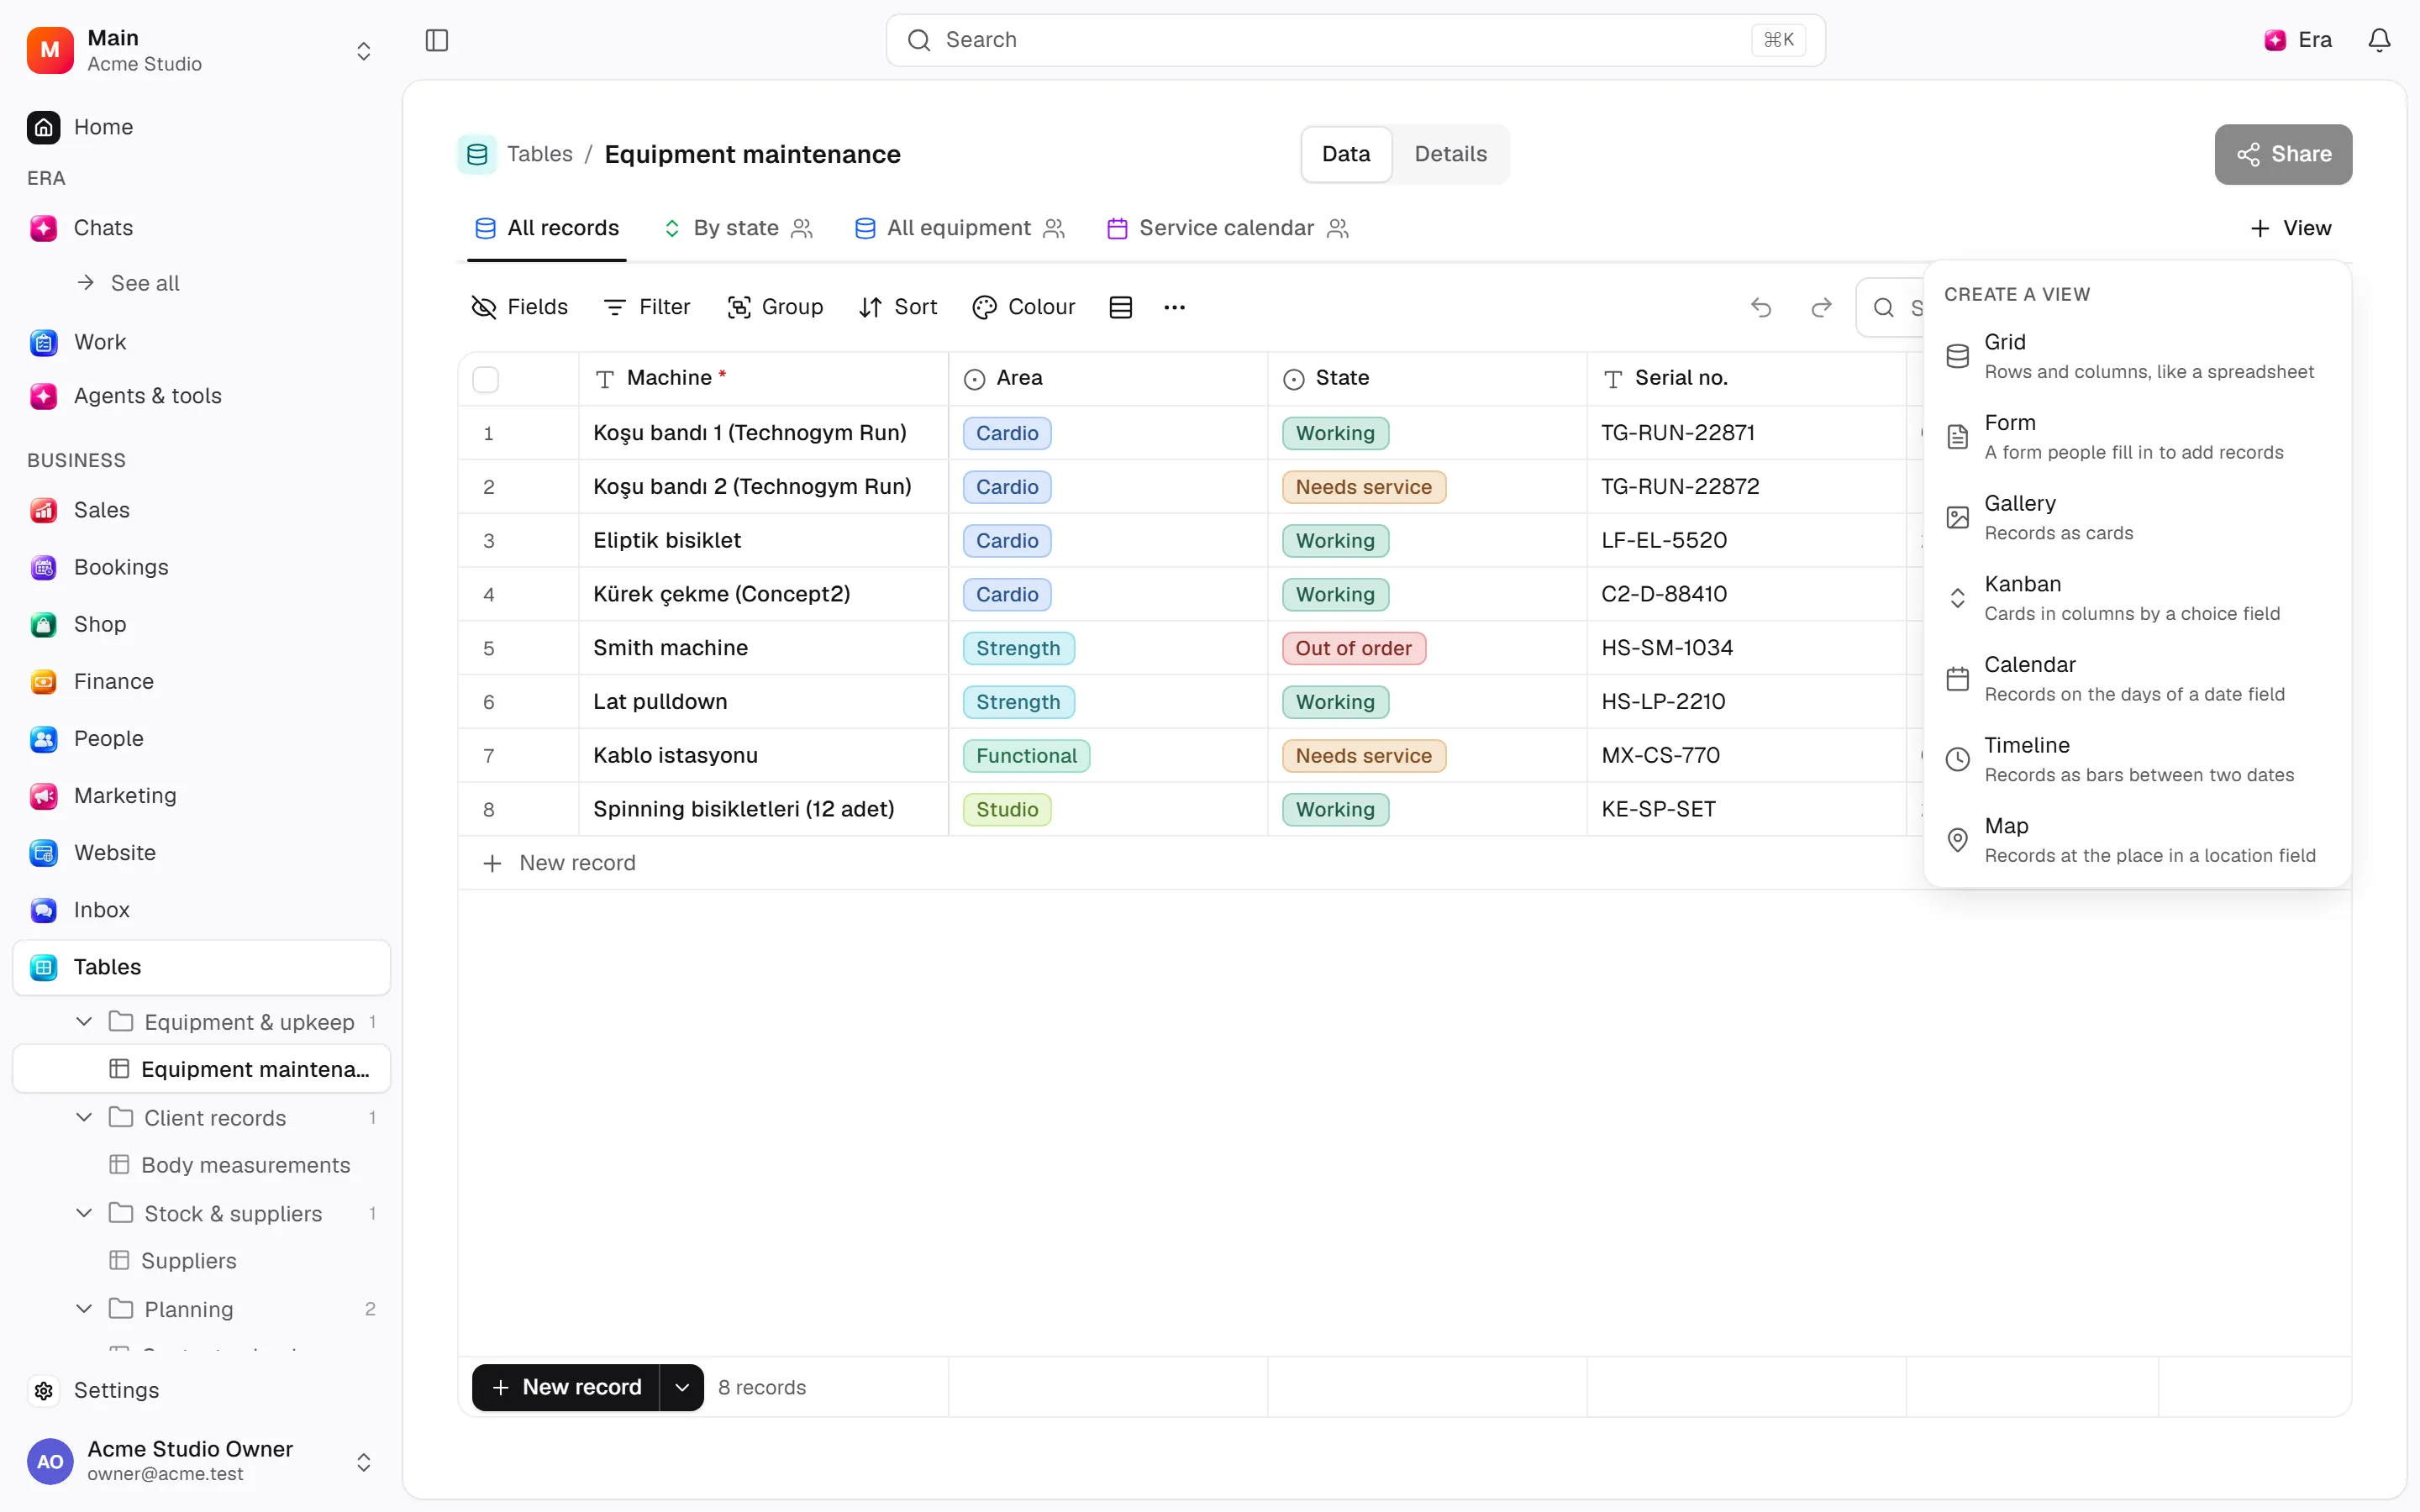Open the By state view tab
The width and height of the screenshot is (2420, 1512).
pyautogui.click(x=738, y=228)
